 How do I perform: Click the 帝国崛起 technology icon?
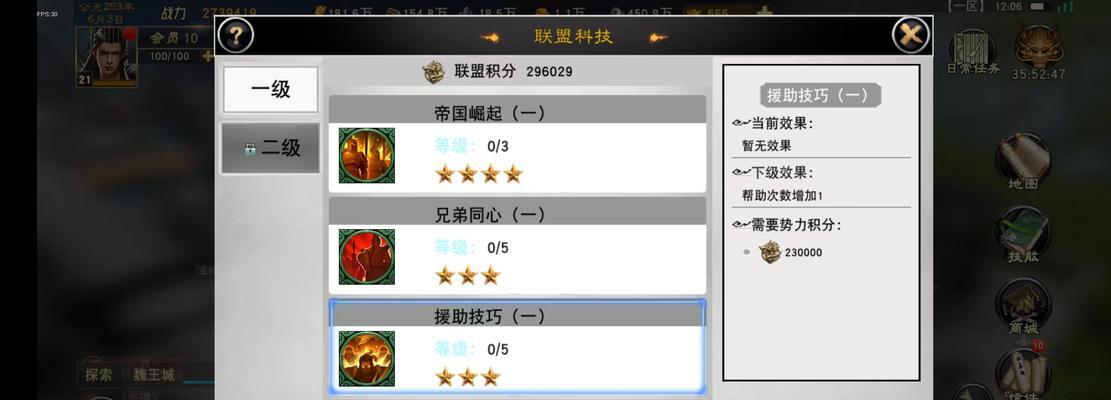[x=366, y=155]
